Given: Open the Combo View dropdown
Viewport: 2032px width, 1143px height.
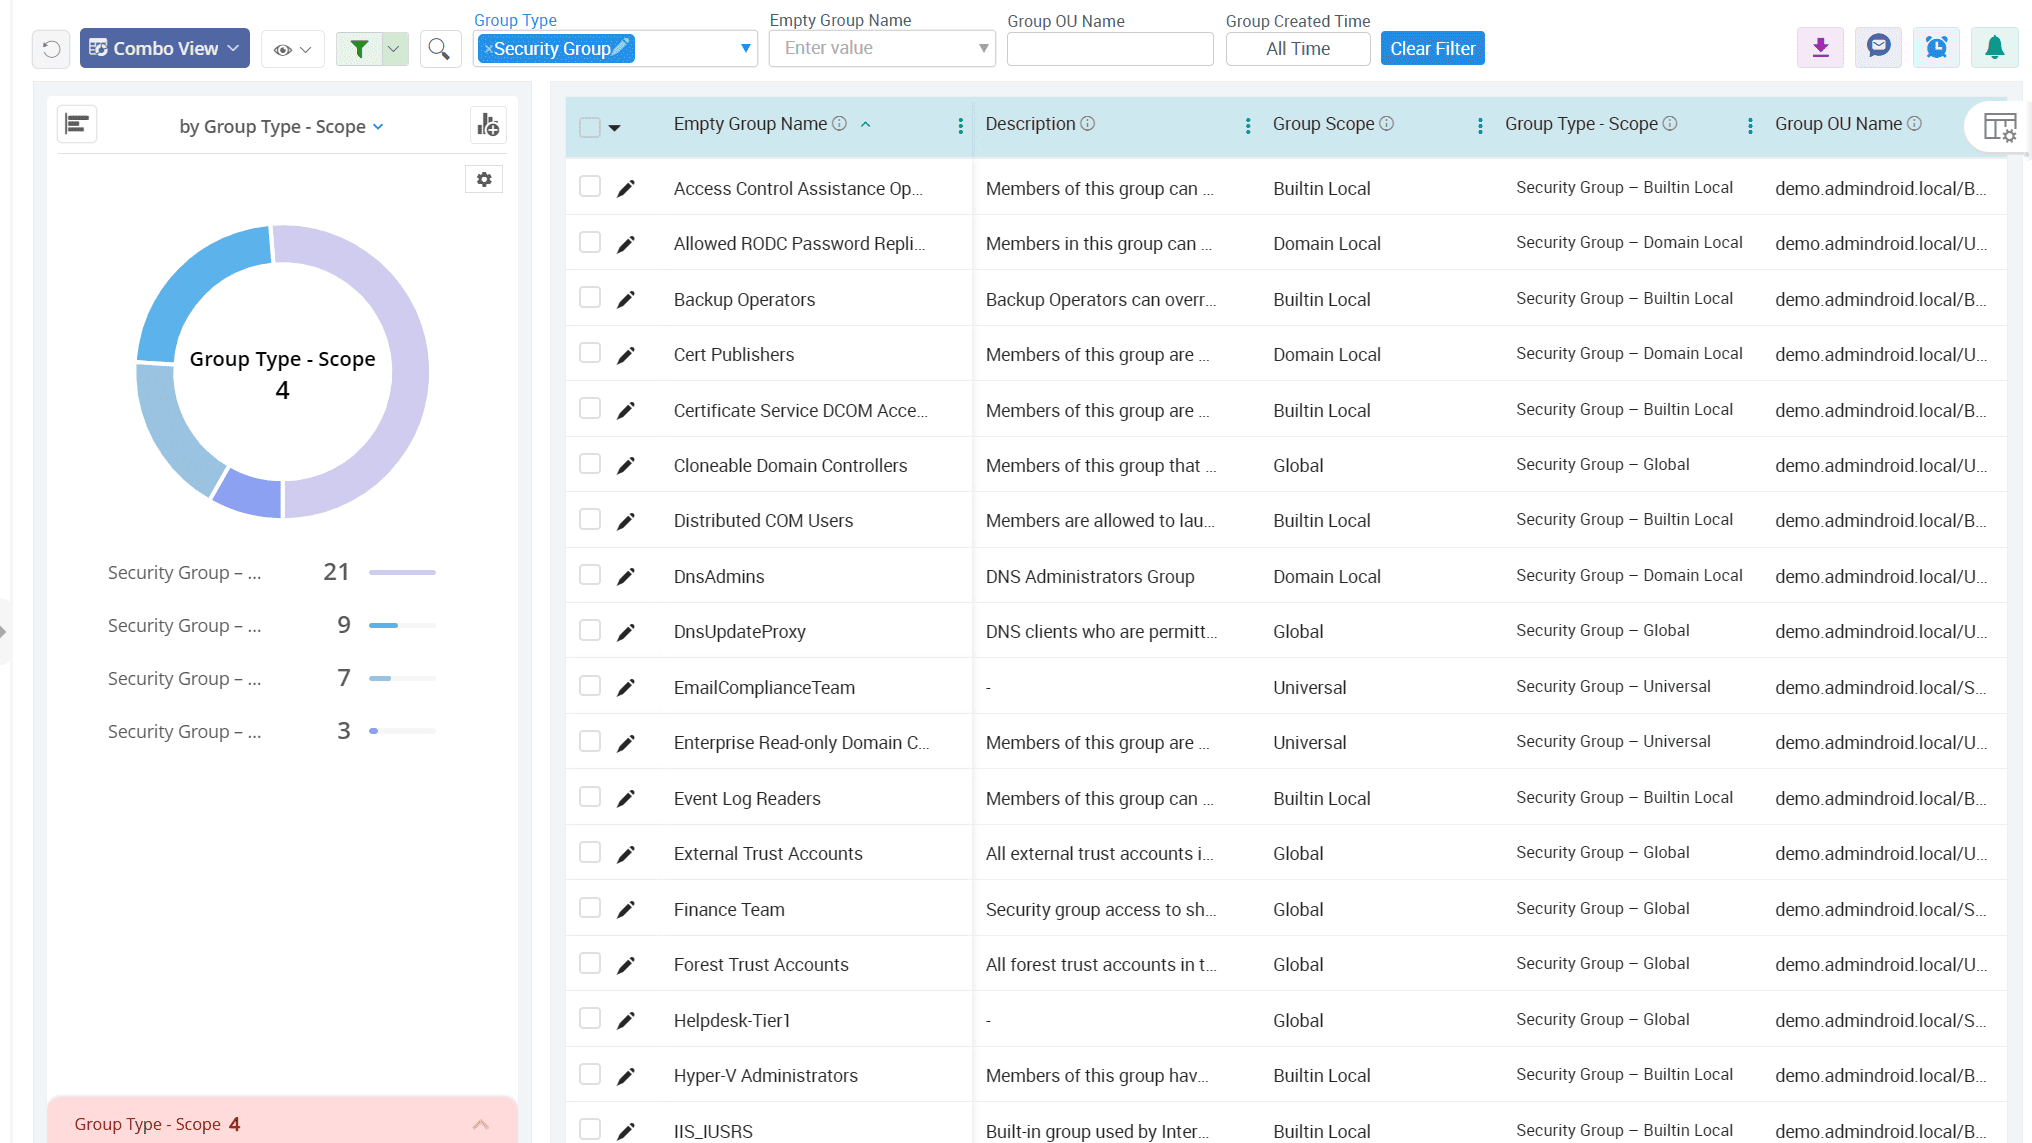Looking at the screenshot, I should click(165, 49).
